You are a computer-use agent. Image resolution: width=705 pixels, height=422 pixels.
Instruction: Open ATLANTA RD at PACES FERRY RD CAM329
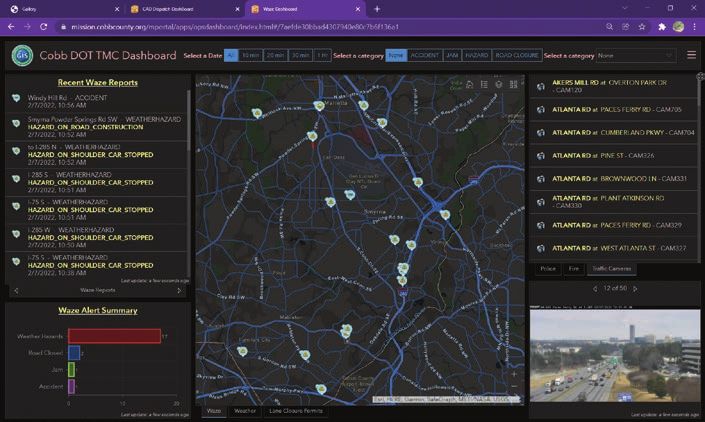pos(614,225)
